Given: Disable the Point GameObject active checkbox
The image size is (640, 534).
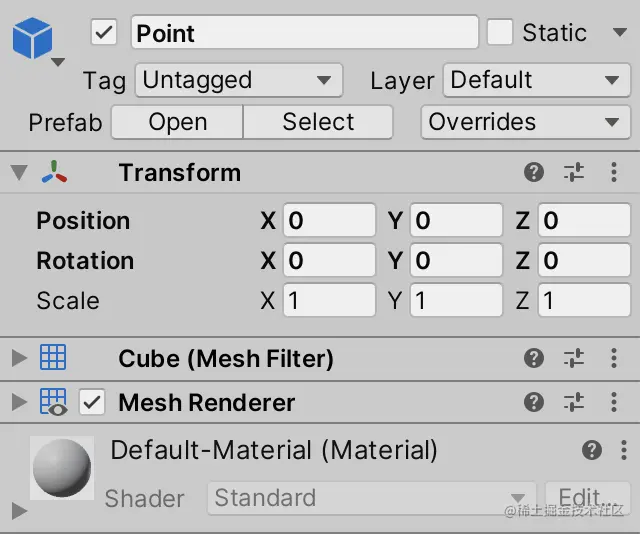Looking at the screenshot, I should pos(104,33).
